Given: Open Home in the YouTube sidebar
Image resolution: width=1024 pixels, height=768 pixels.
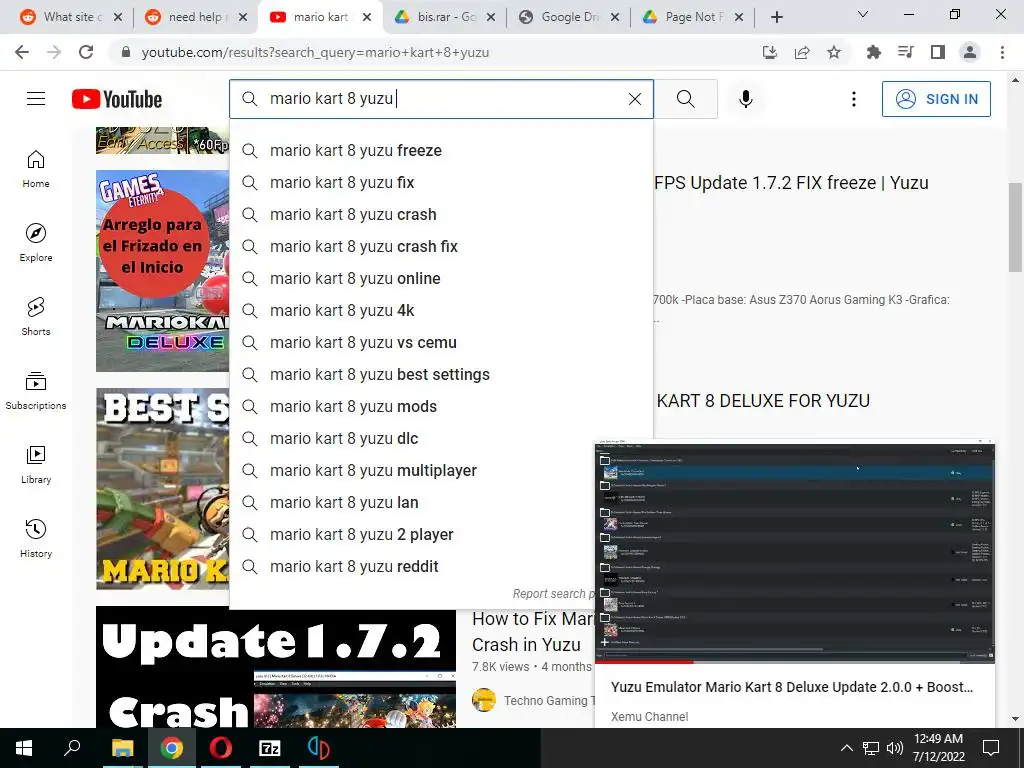Looking at the screenshot, I should pos(36,168).
